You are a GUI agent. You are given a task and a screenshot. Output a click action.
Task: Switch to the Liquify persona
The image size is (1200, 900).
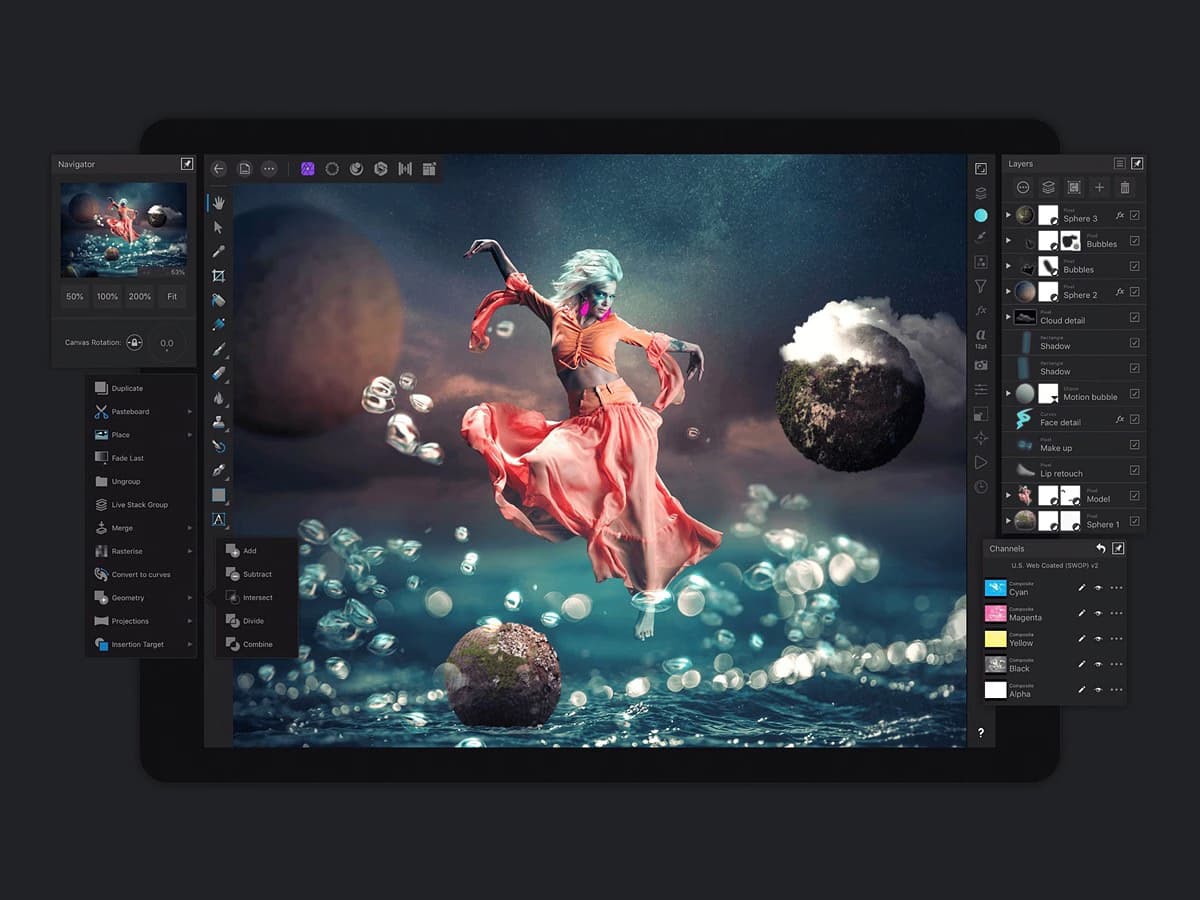click(x=356, y=168)
